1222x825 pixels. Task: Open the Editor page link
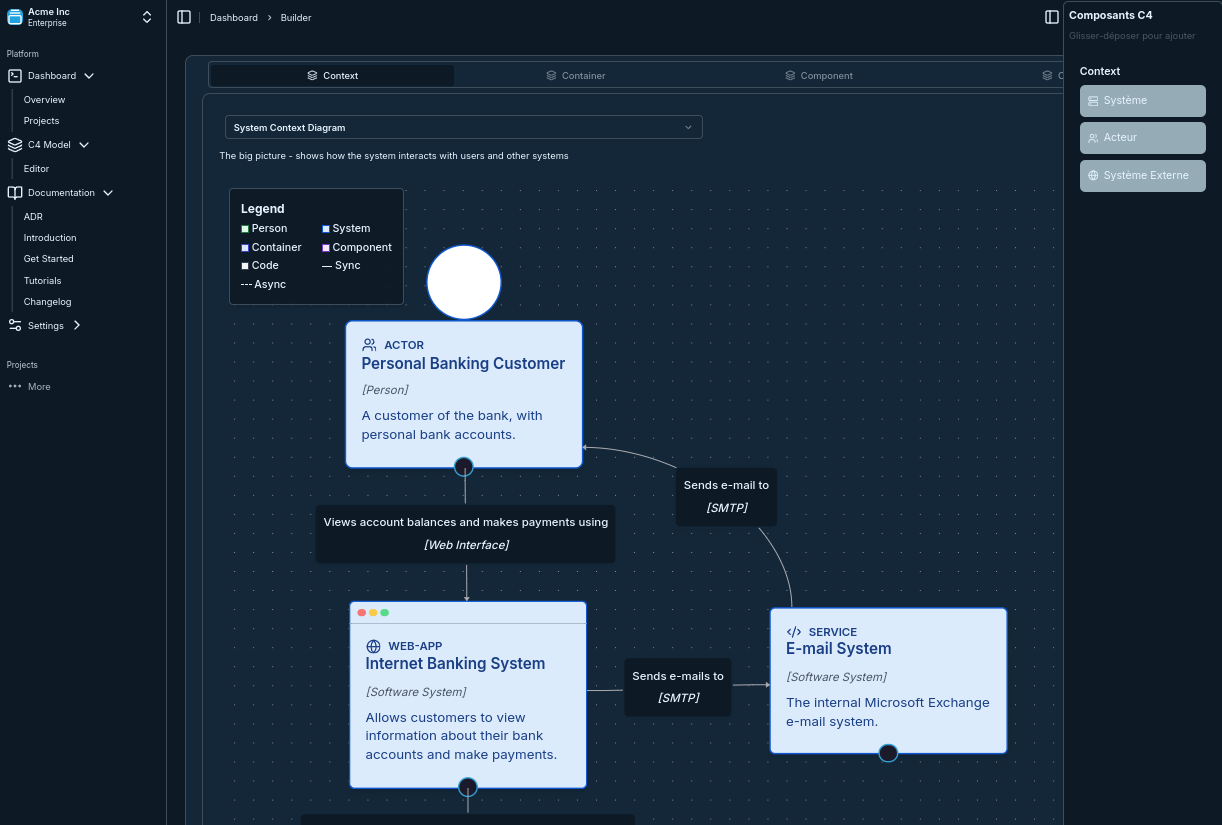tap(36, 169)
